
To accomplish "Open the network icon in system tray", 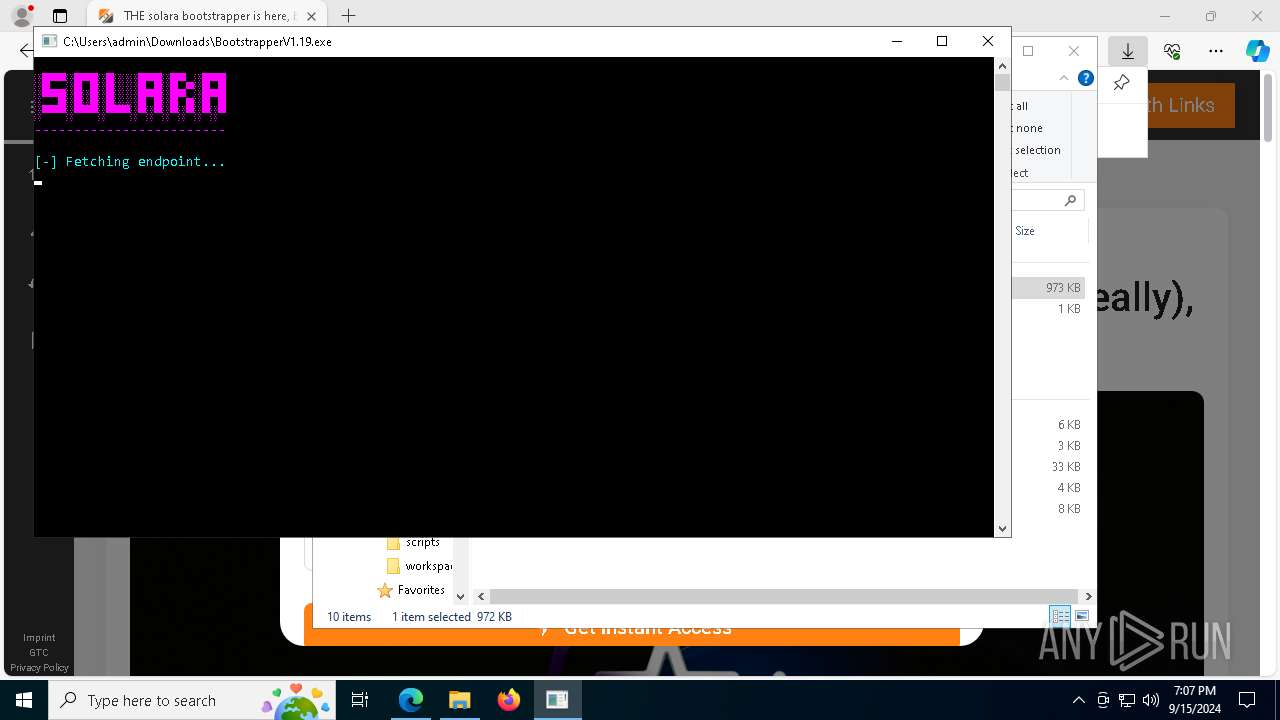I will tap(1127, 700).
